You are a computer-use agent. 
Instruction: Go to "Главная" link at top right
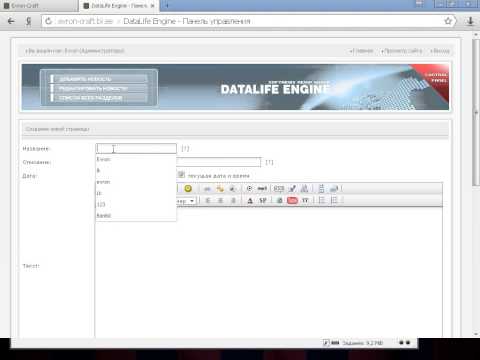pos(362,51)
